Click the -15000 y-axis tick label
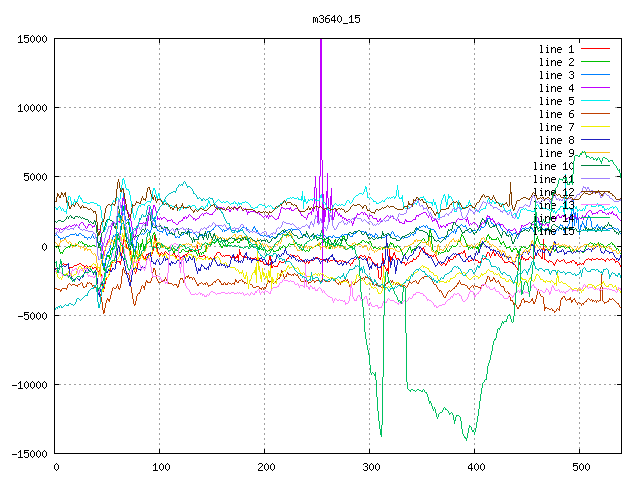The image size is (640, 480). coord(28,454)
